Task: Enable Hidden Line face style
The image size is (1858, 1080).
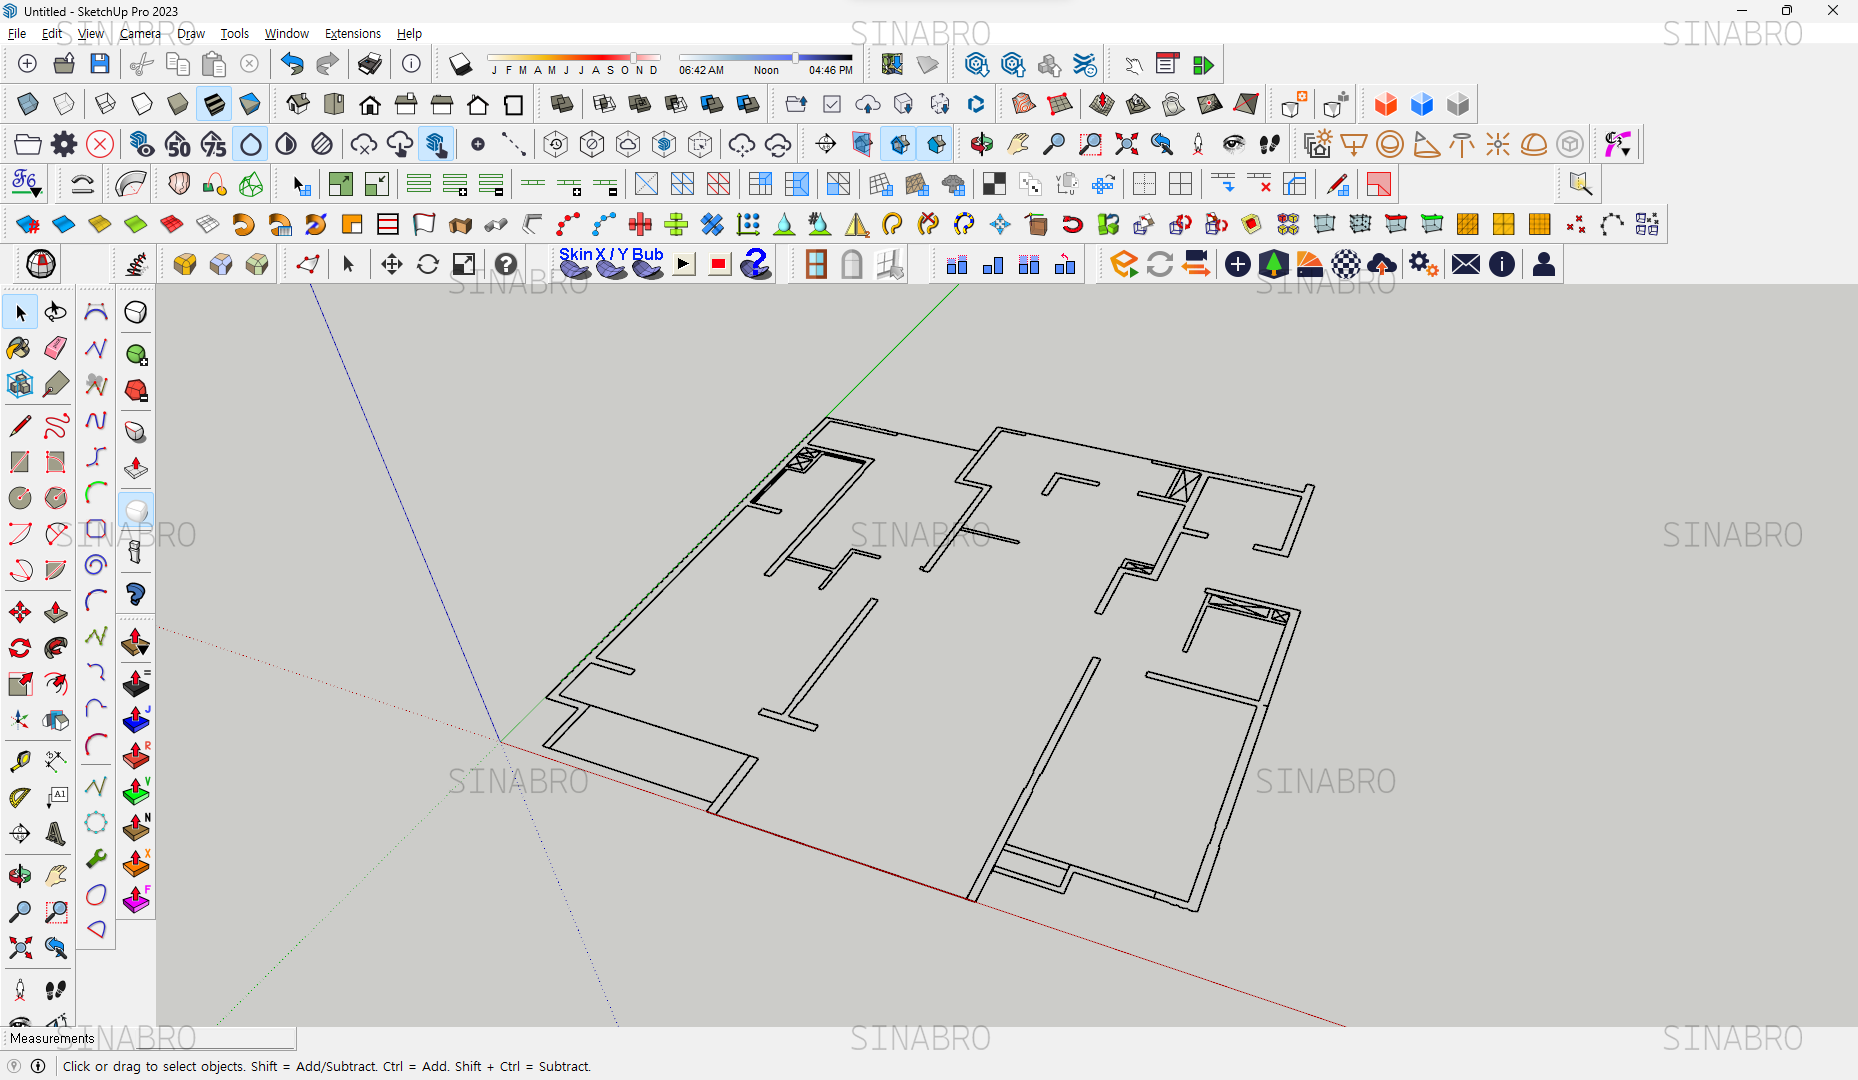Action: pos(142,104)
